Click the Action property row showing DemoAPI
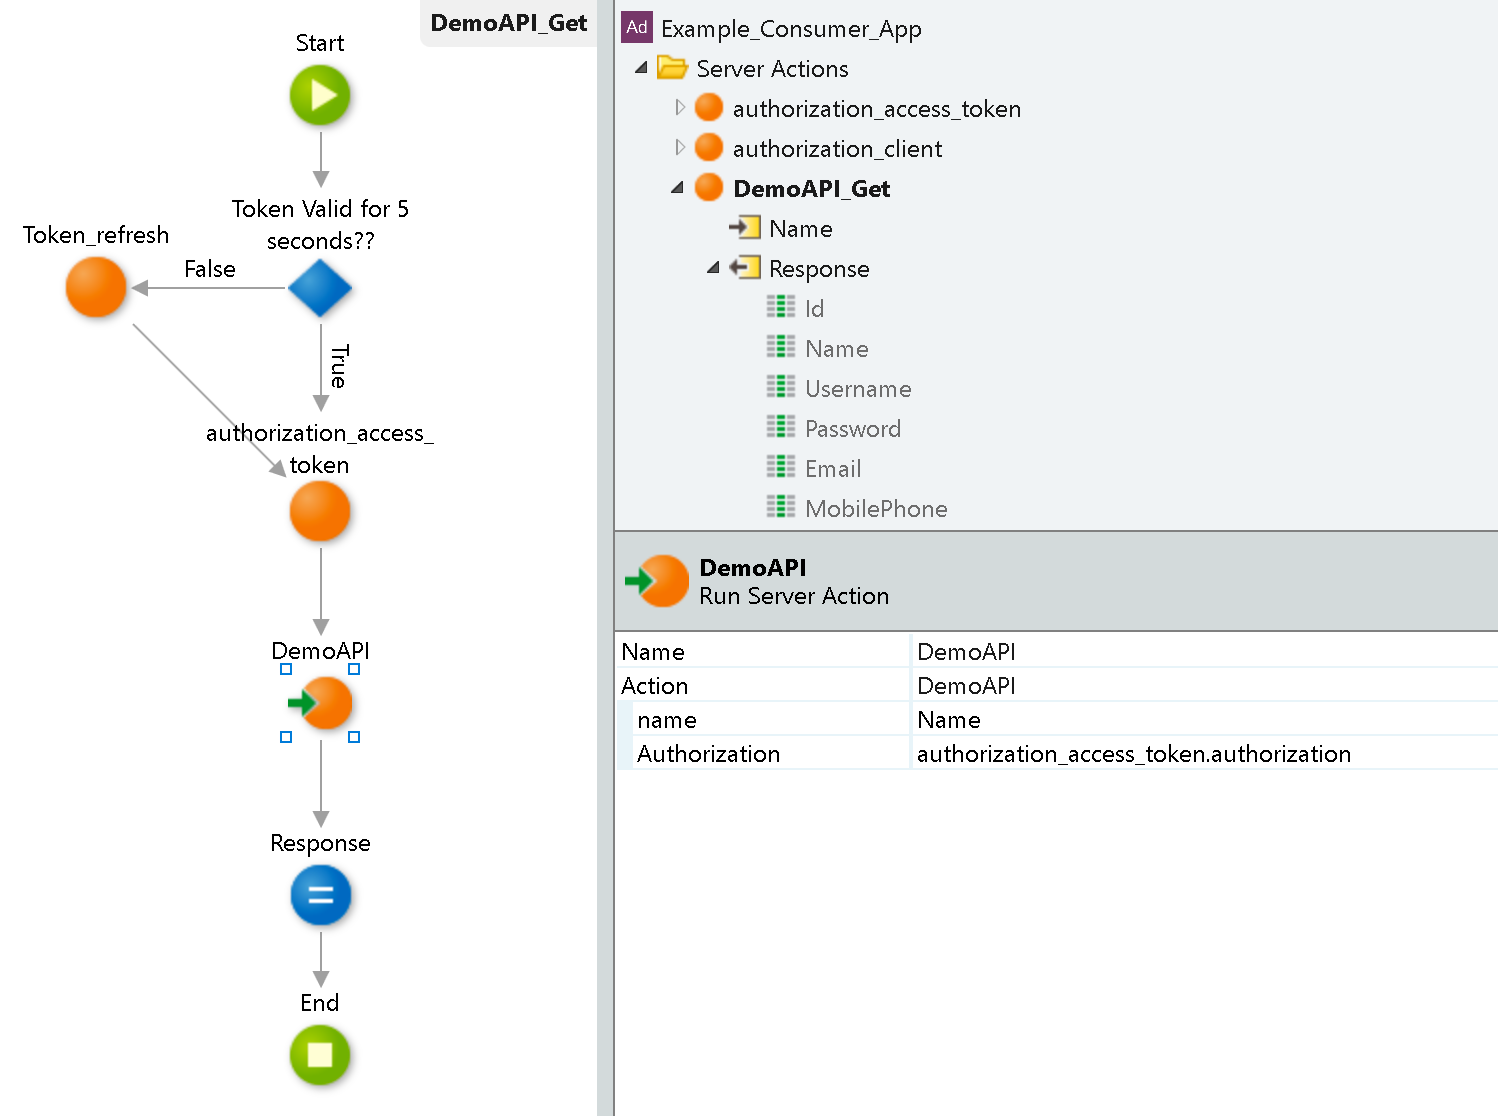Viewport: 1498px width, 1116px height. click(966, 686)
